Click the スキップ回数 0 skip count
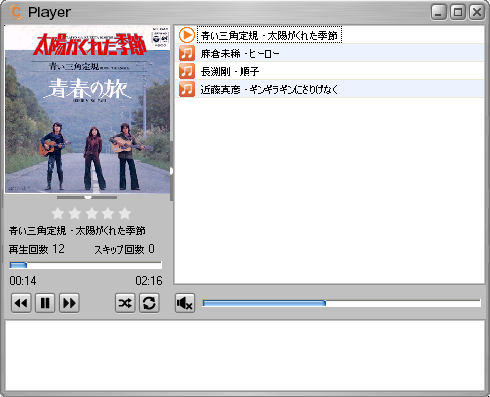 click(x=124, y=249)
